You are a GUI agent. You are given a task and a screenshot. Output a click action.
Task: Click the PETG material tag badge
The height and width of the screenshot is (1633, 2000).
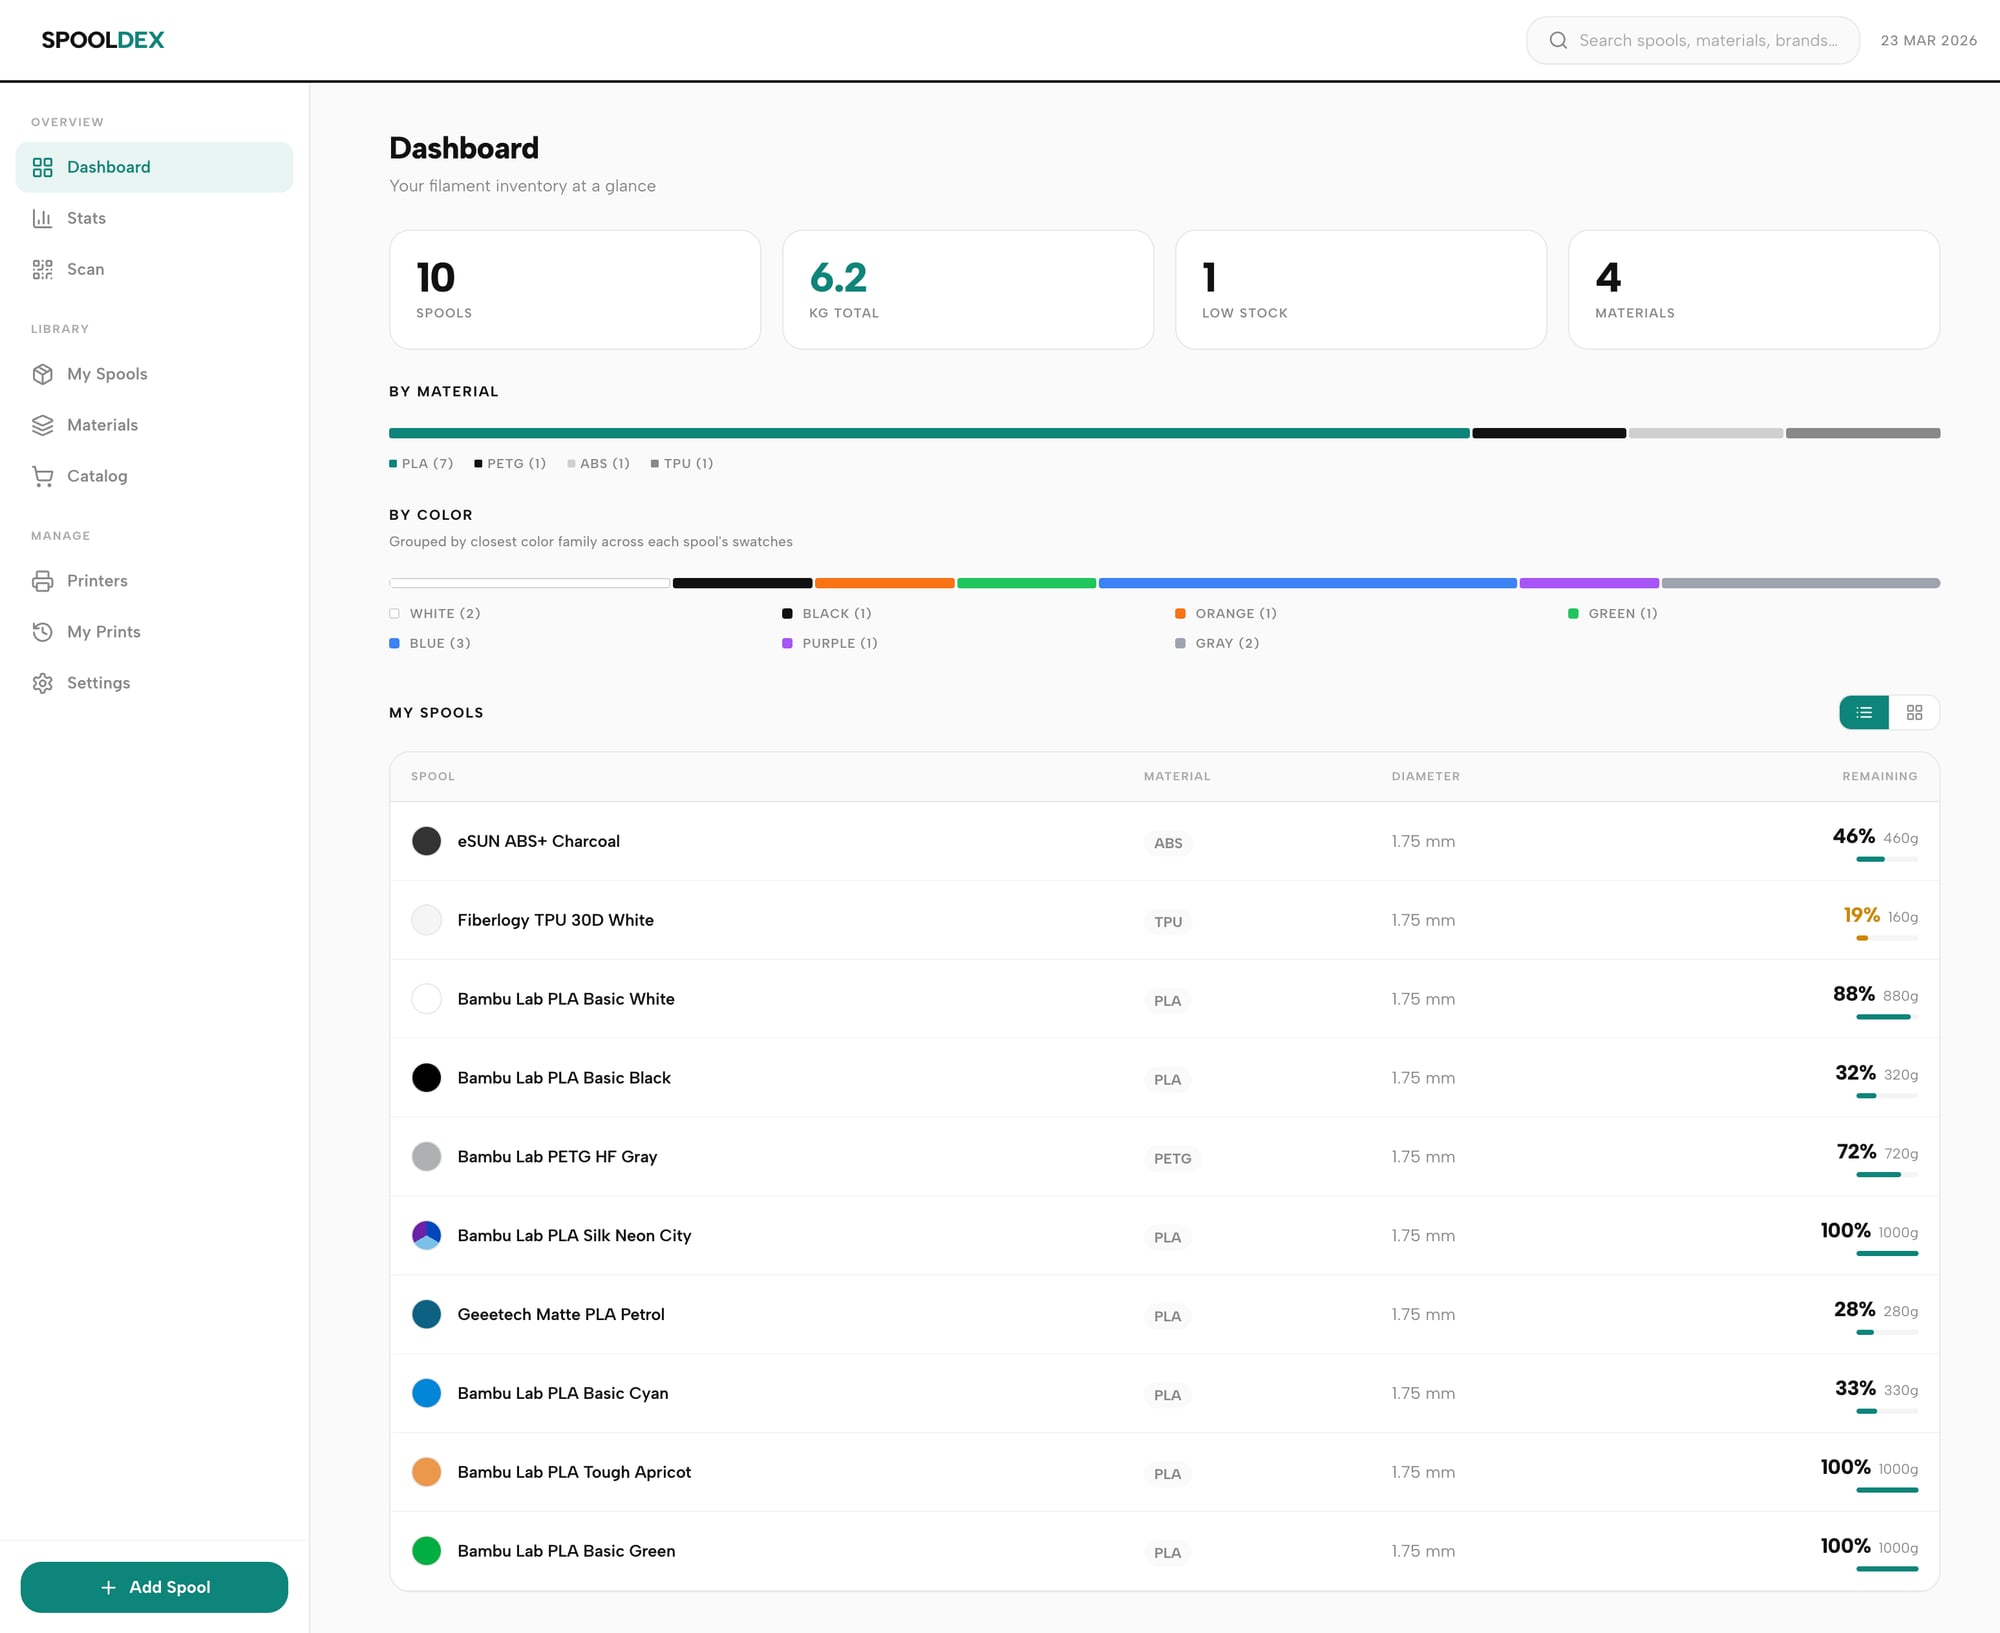pos(1172,1158)
